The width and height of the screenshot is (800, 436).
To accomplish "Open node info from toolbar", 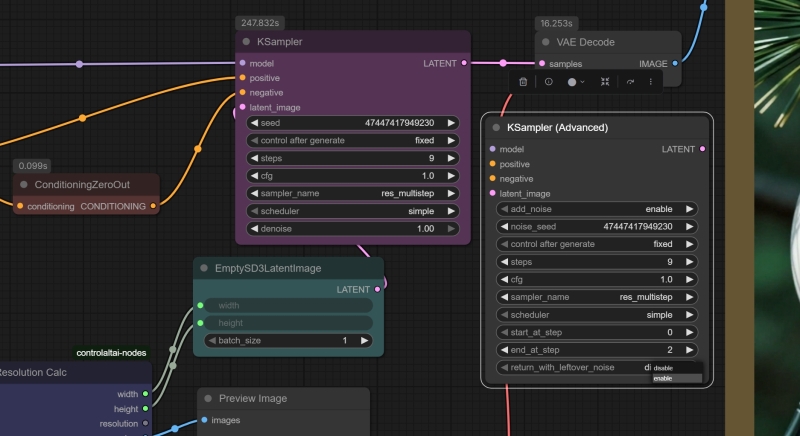I will 549,82.
